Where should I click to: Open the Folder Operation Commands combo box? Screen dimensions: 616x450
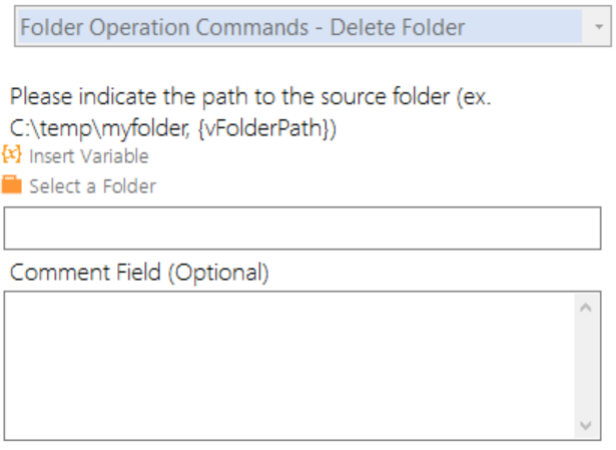pyautogui.click(x=313, y=26)
